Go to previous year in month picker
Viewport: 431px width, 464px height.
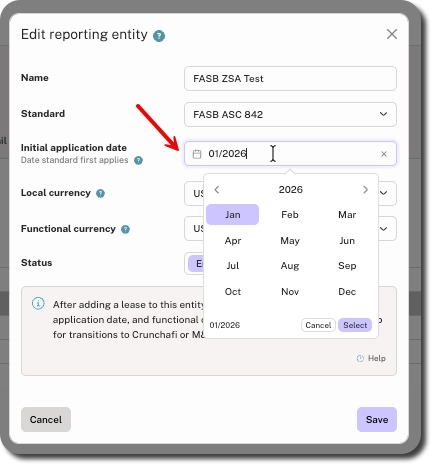pyautogui.click(x=217, y=190)
